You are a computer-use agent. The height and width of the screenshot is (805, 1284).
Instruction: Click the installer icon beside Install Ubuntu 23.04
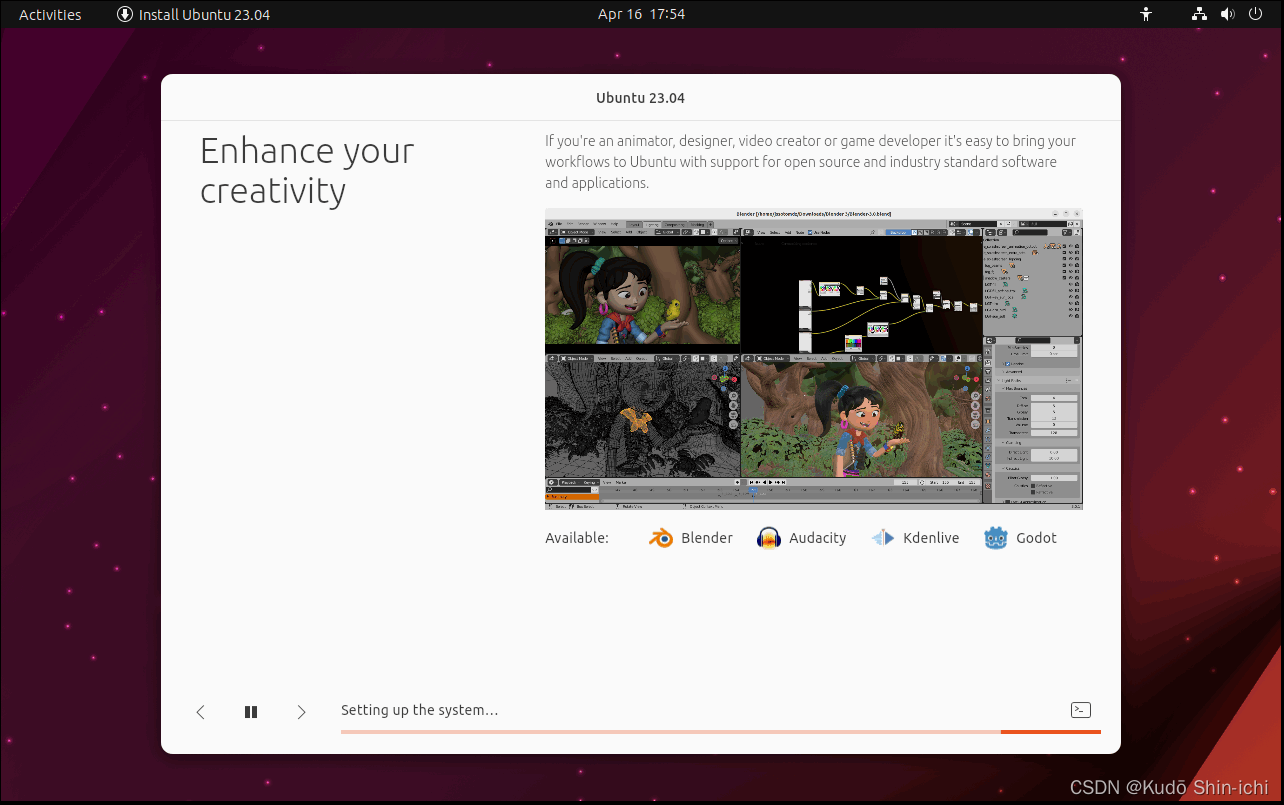(x=125, y=14)
